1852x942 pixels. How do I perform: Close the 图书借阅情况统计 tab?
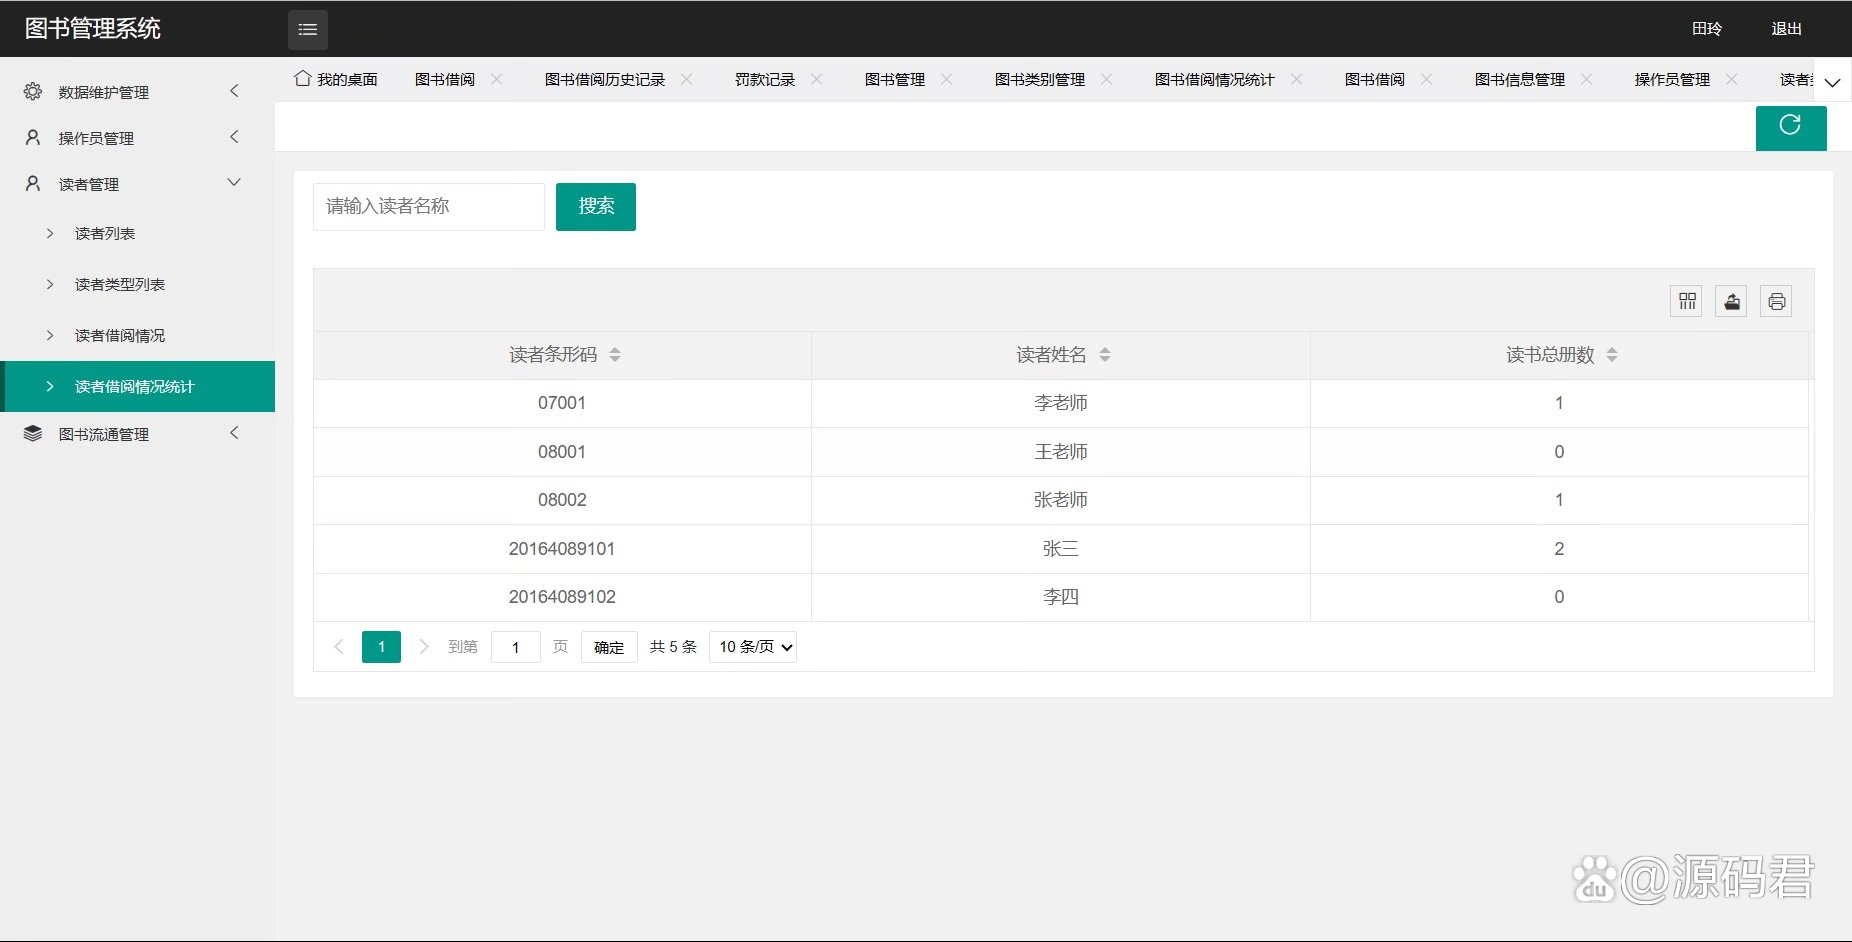(x=1297, y=79)
